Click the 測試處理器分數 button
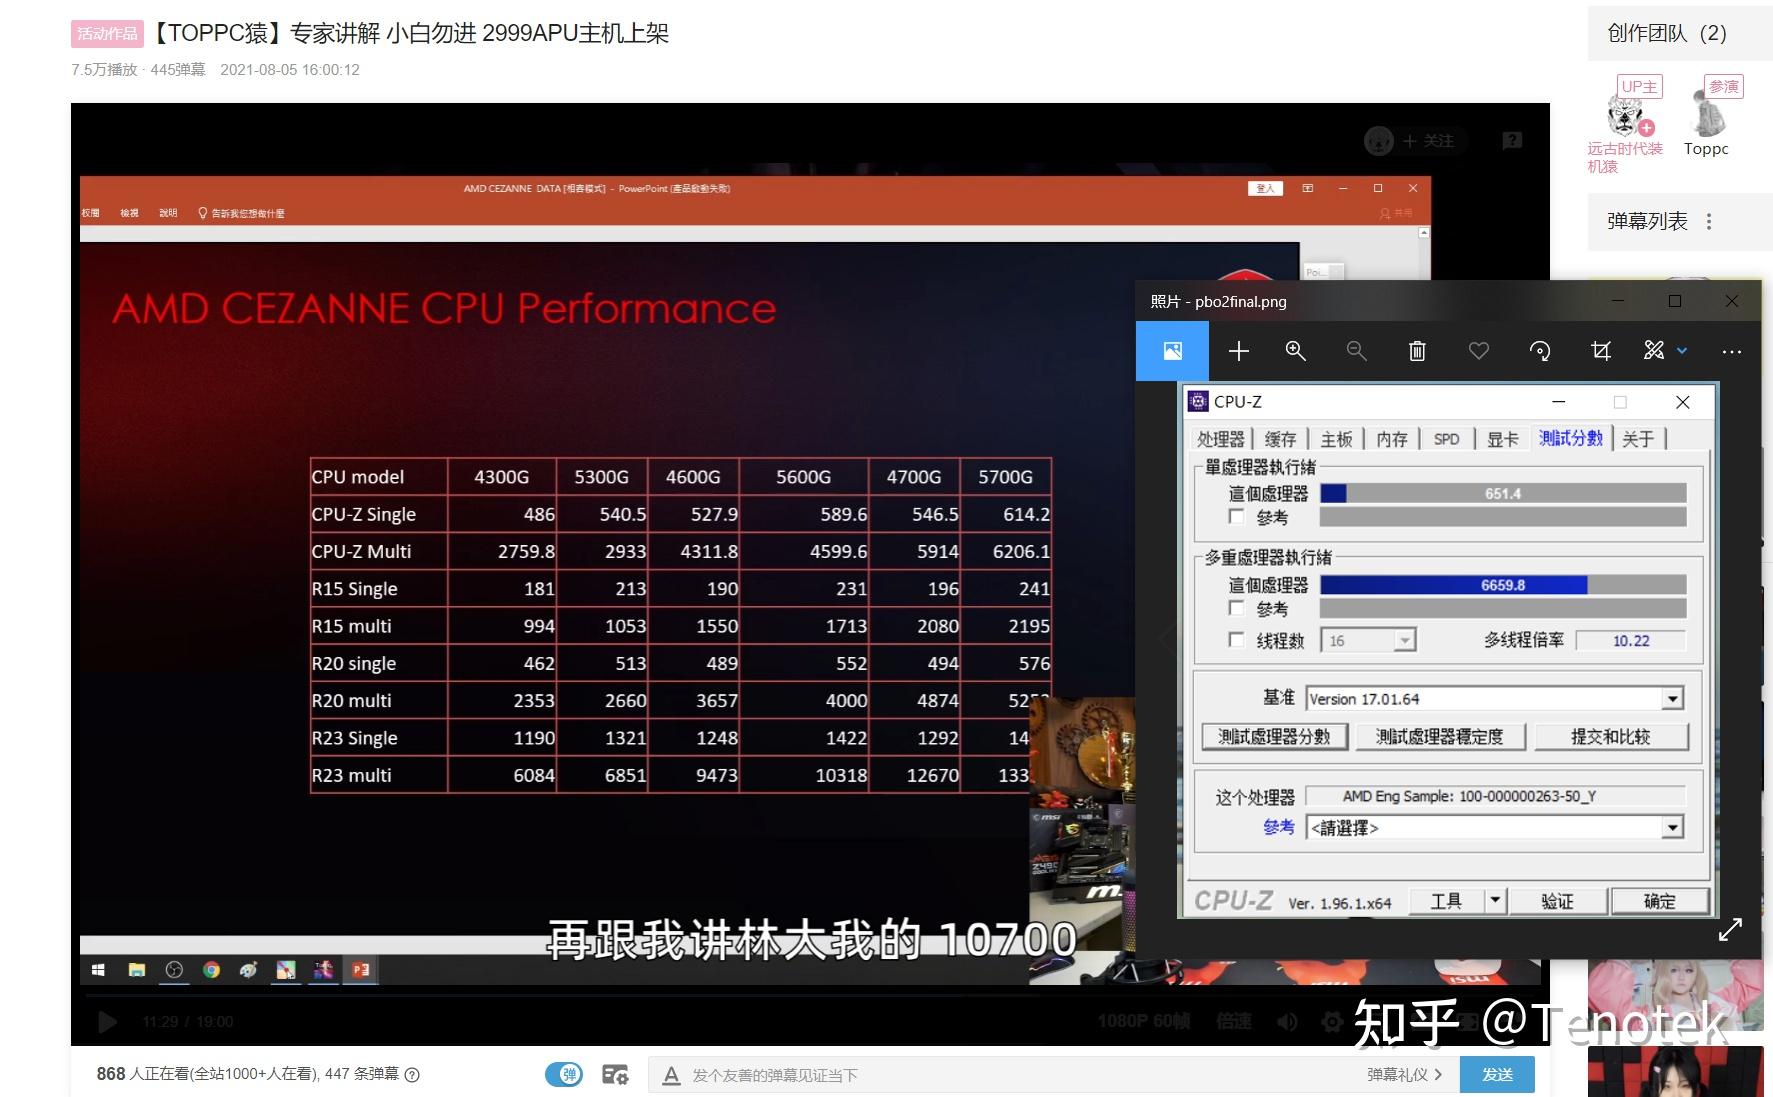 (1274, 736)
